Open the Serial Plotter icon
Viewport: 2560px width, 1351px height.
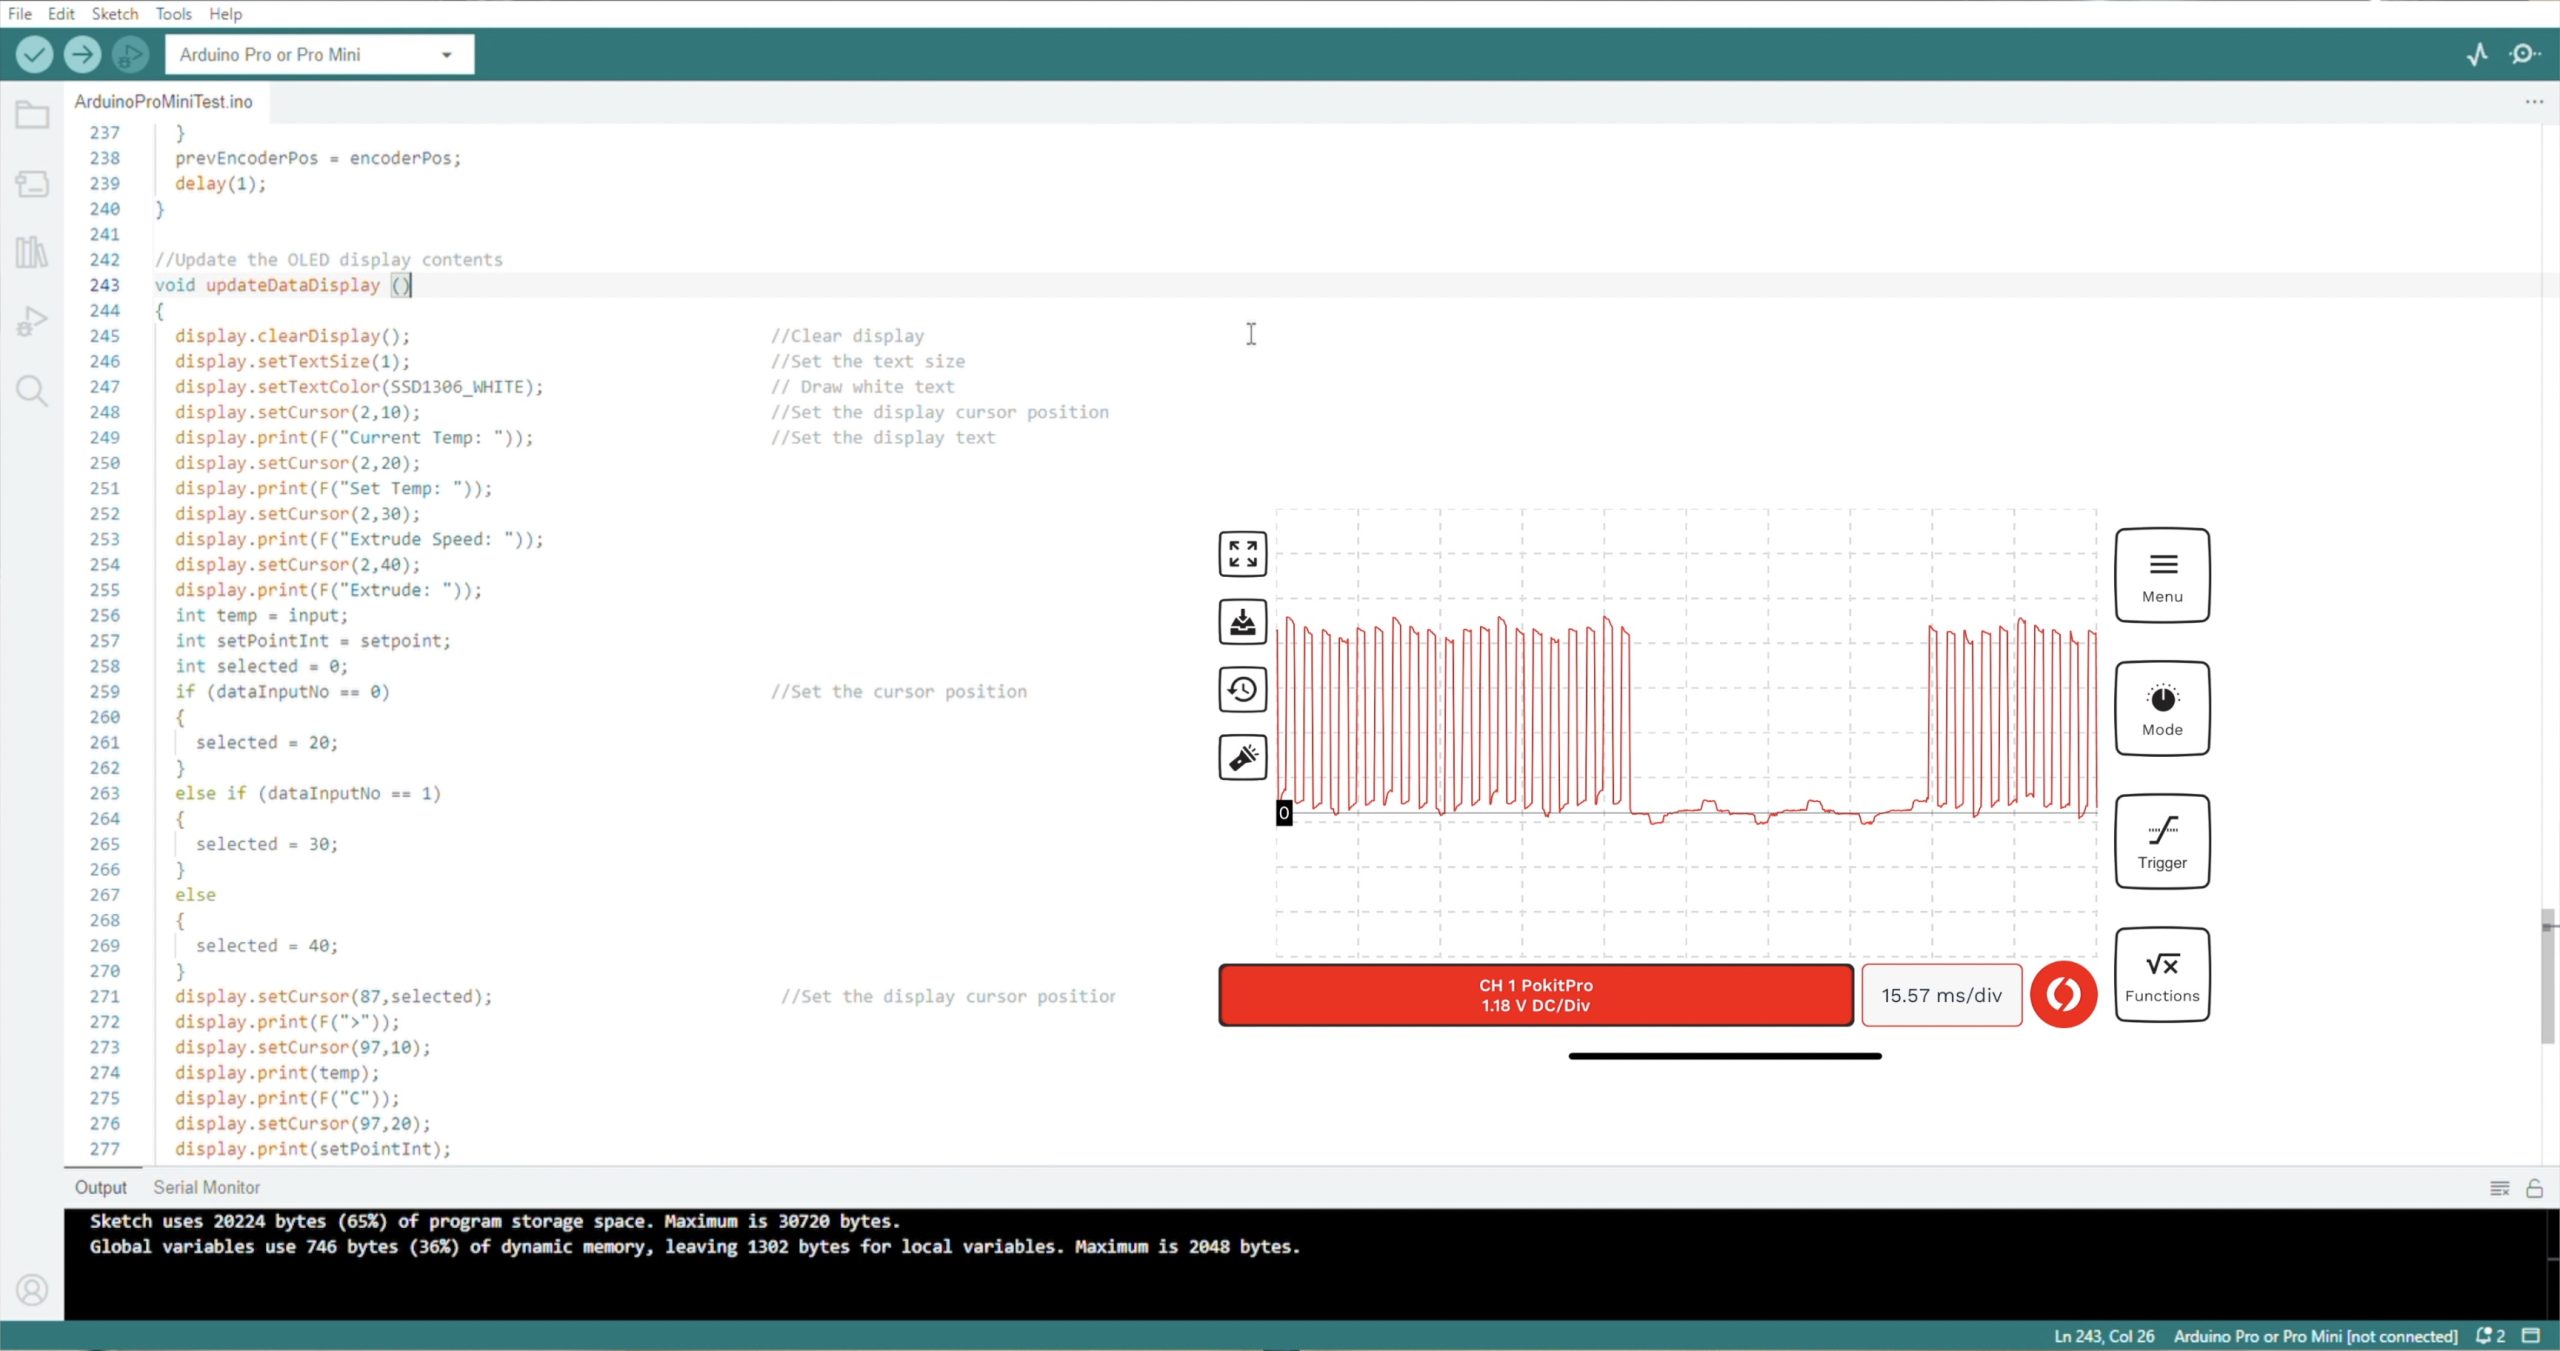click(2476, 54)
